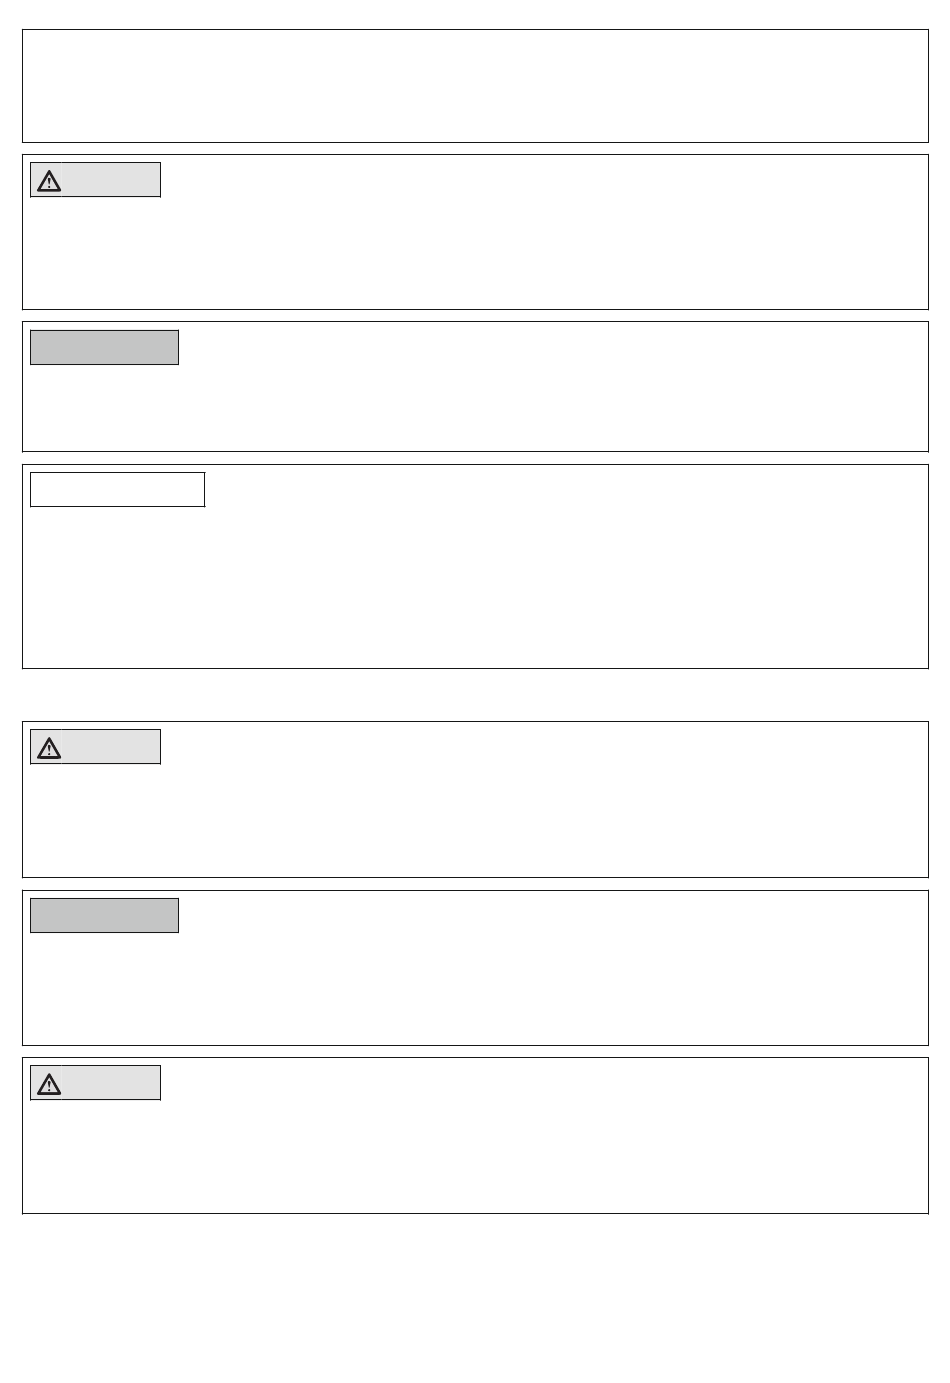Click the blank gap between the white-labeled panel and second warning panel
The image size is (950, 1383).
coord(475,695)
